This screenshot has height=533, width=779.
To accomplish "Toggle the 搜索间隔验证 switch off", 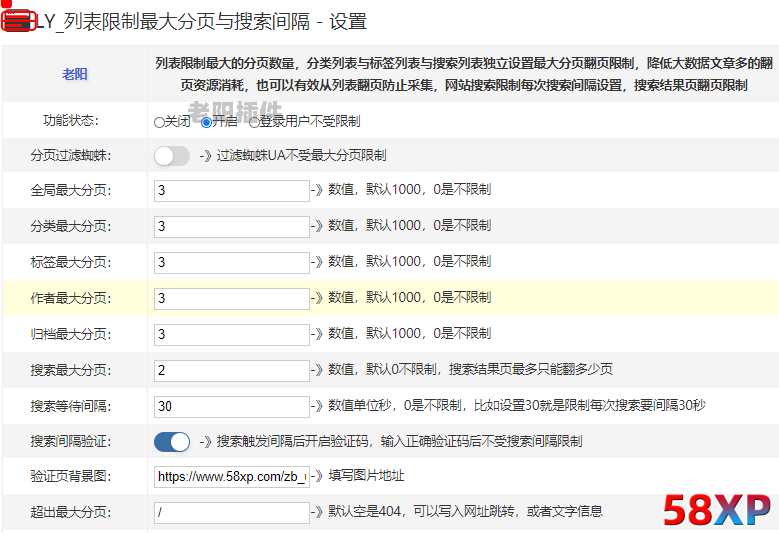I will (x=172, y=442).
